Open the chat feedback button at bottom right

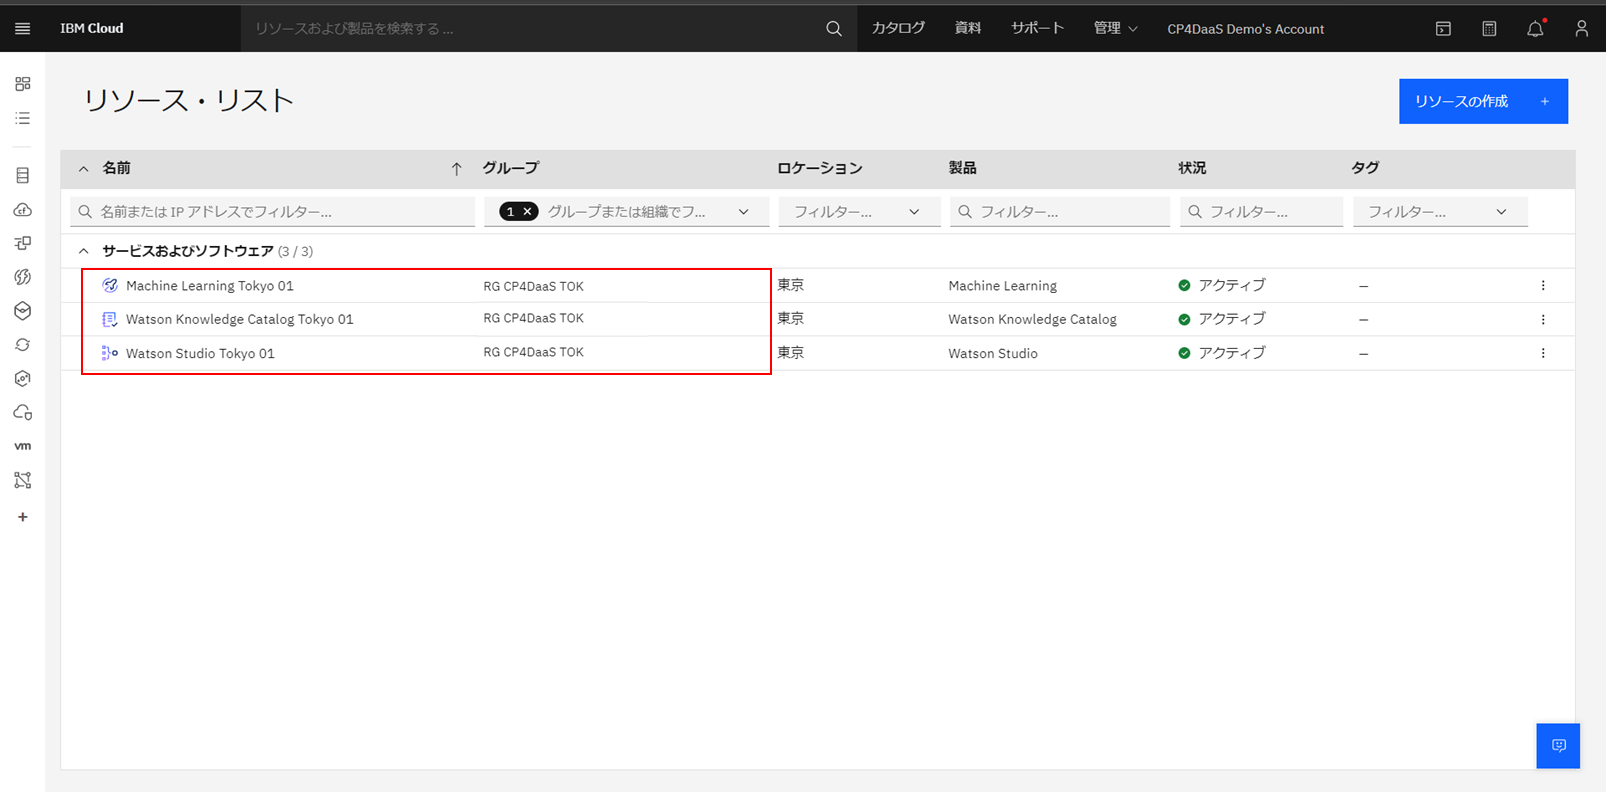point(1558,746)
